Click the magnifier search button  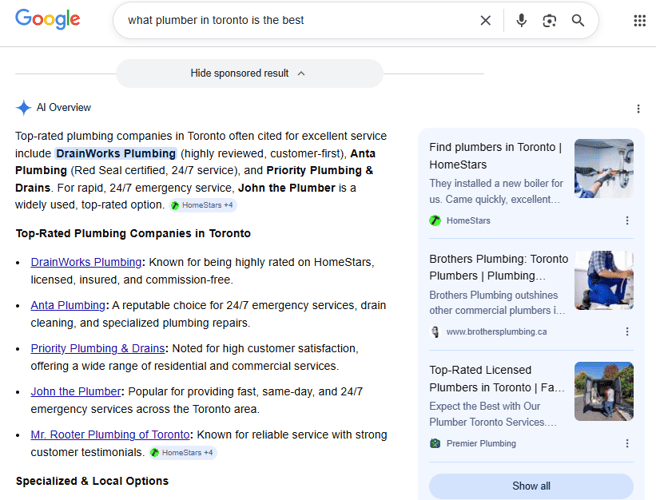[578, 20]
